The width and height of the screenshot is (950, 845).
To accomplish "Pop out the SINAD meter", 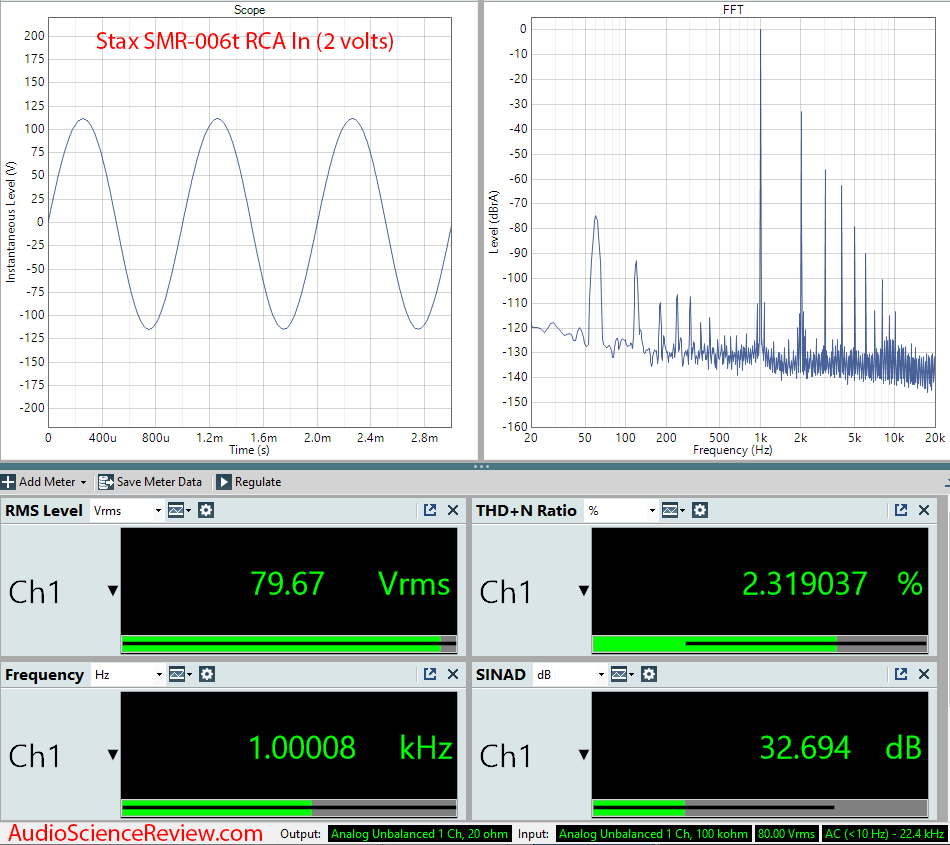I will tap(901, 674).
